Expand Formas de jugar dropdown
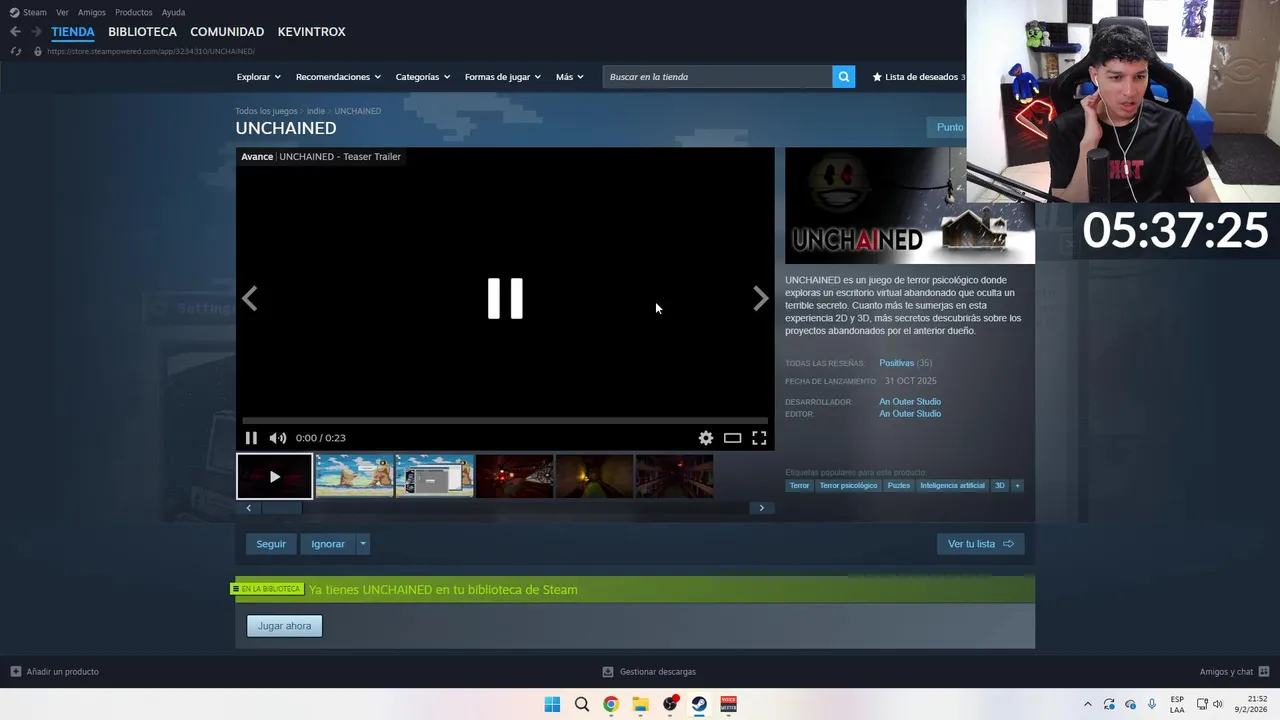The height and width of the screenshot is (720, 1280). click(502, 77)
